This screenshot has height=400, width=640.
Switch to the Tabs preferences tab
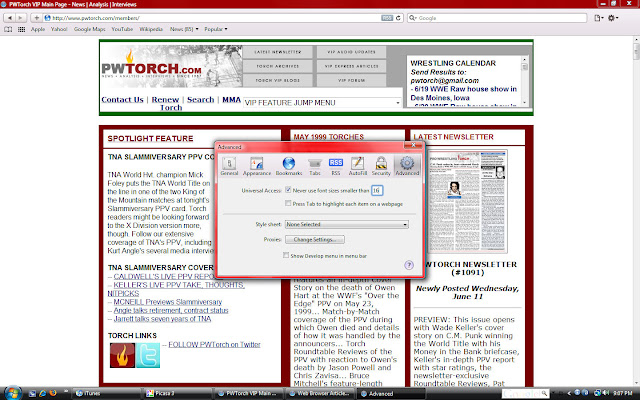[315, 166]
